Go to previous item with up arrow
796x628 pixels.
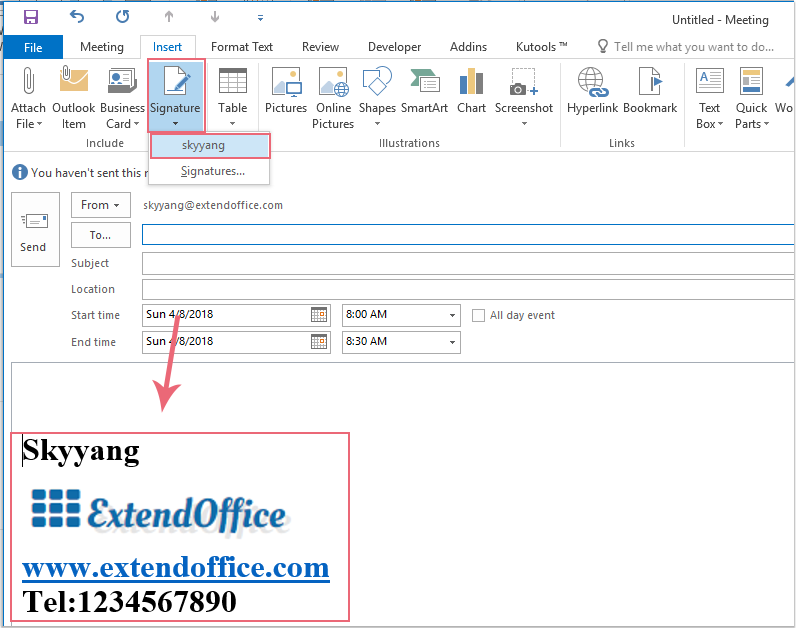(169, 17)
